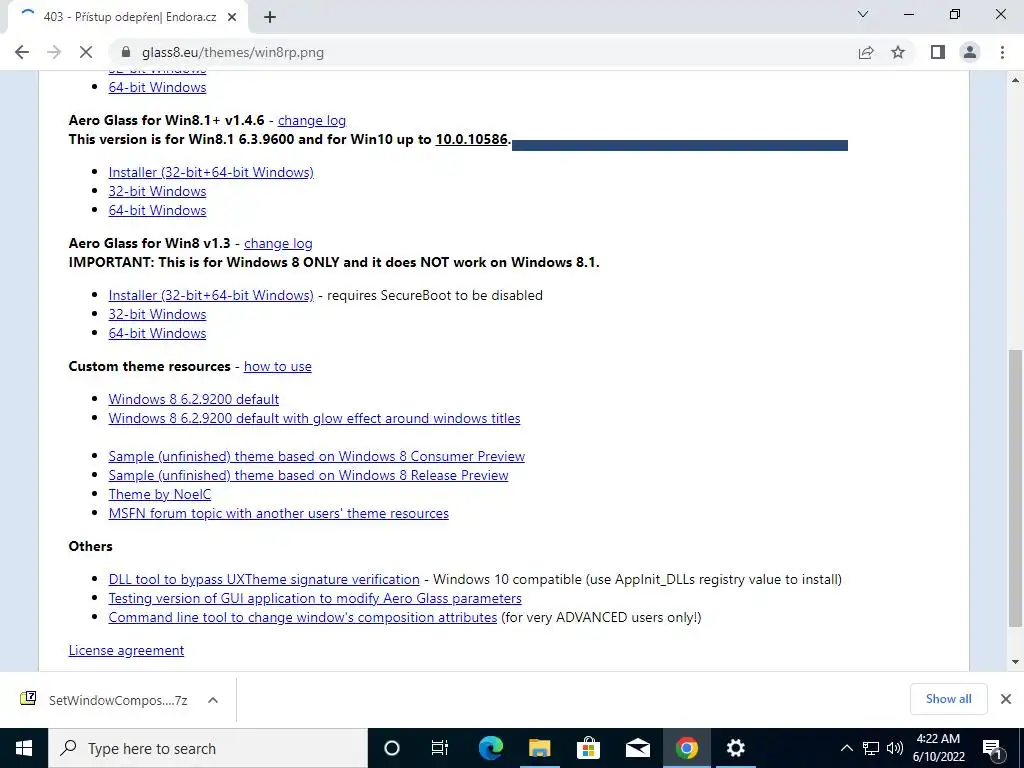The width and height of the screenshot is (1024, 768).
Task: Stop loading the page
Action: 86,52
